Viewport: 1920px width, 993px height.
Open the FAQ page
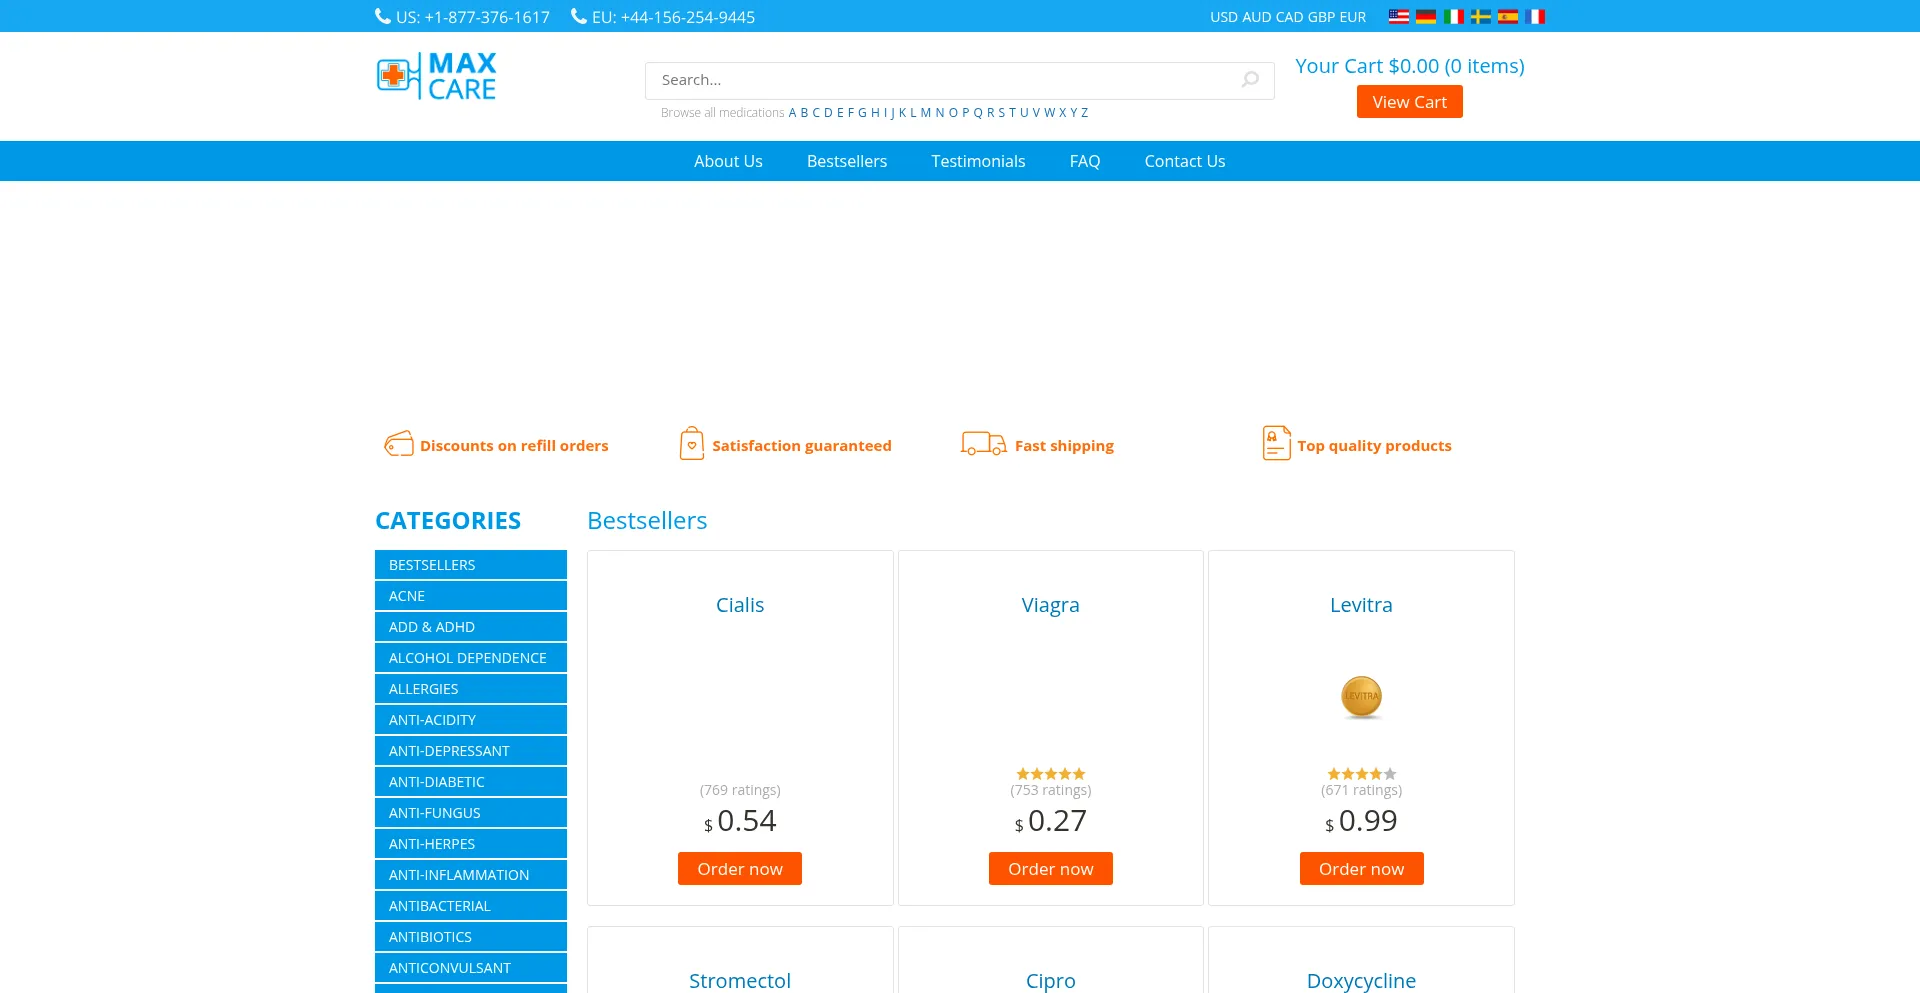pos(1084,161)
